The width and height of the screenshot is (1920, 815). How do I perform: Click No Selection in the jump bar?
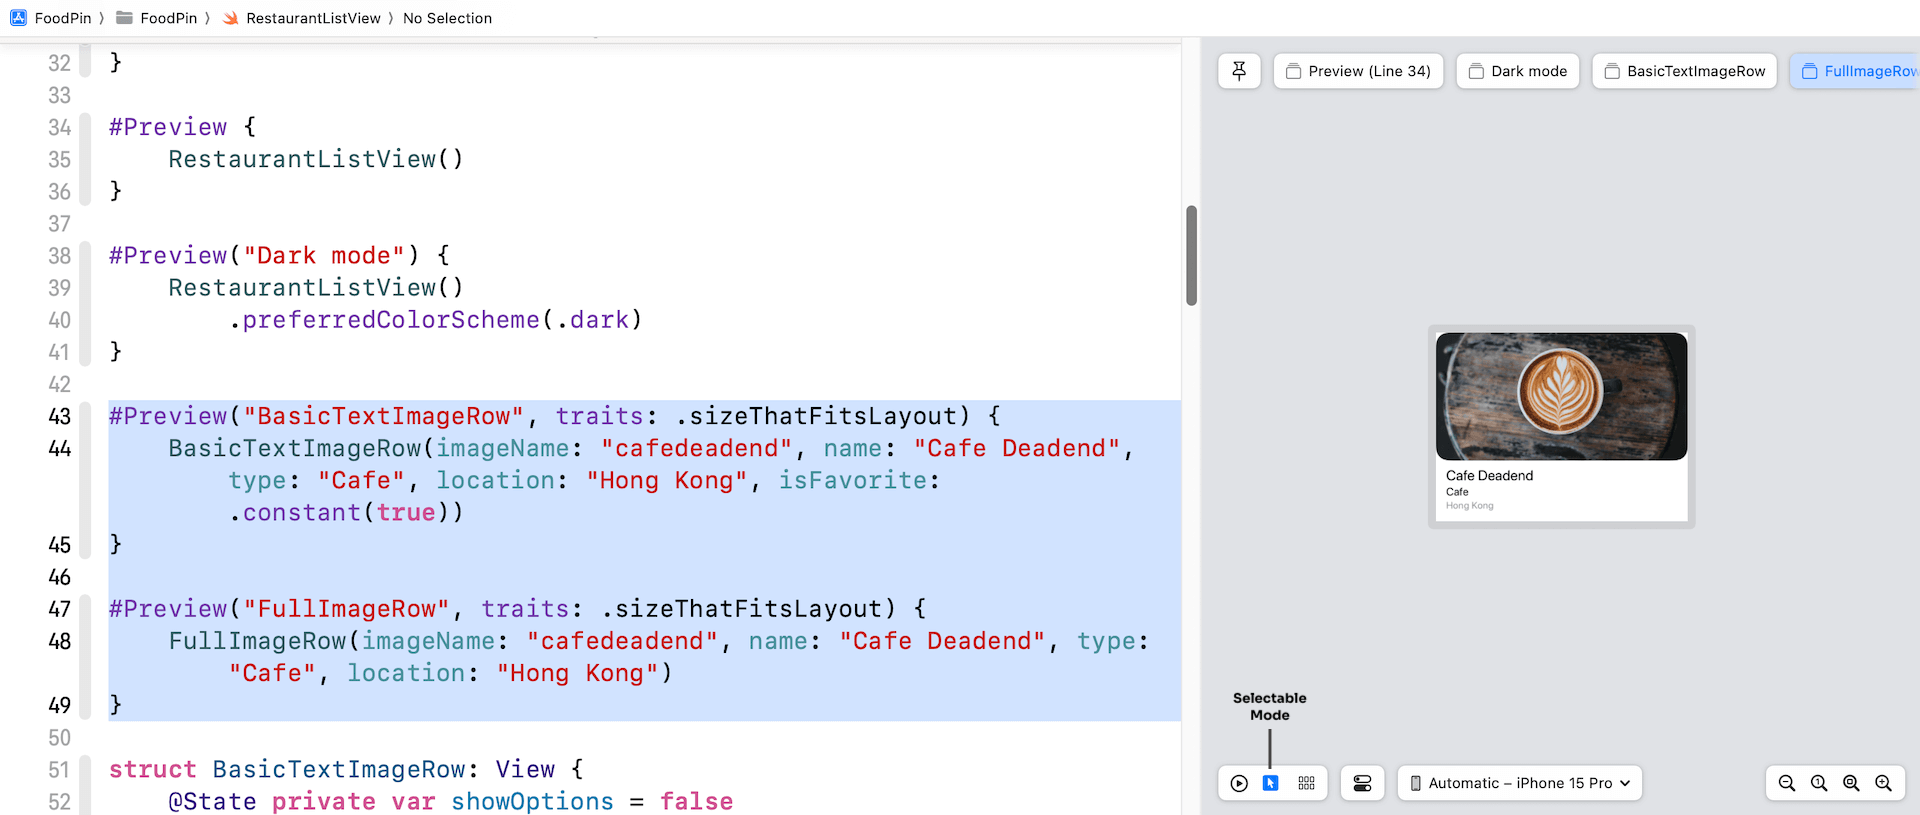coord(447,18)
